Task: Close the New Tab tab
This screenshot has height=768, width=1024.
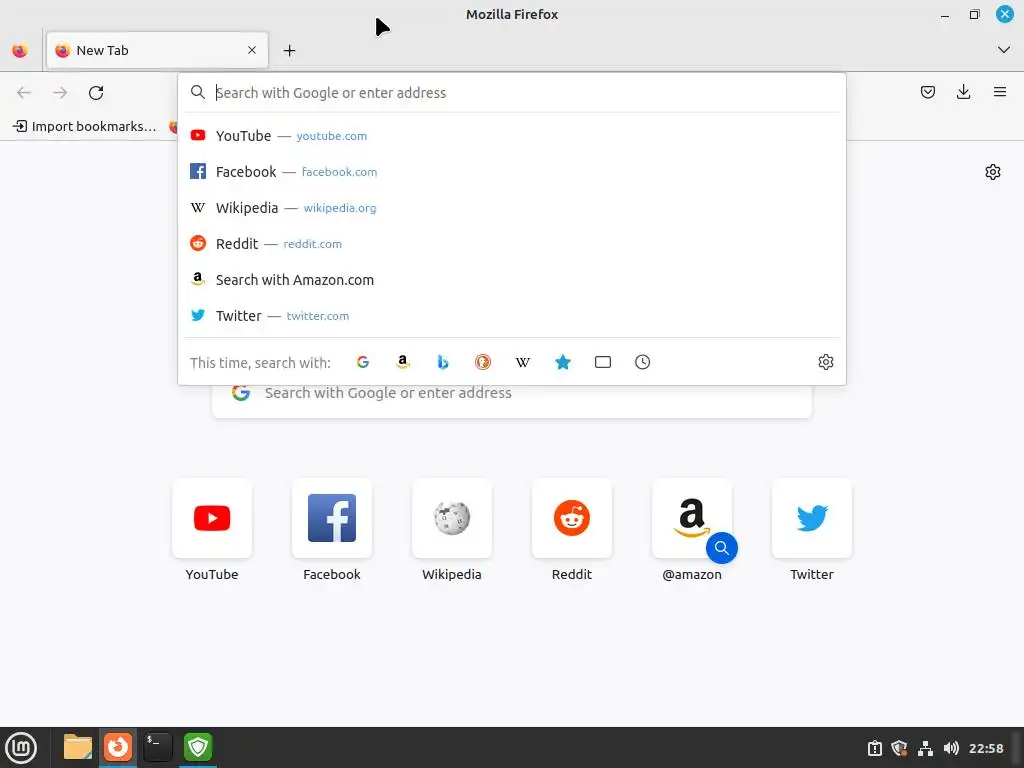Action: [x=252, y=50]
